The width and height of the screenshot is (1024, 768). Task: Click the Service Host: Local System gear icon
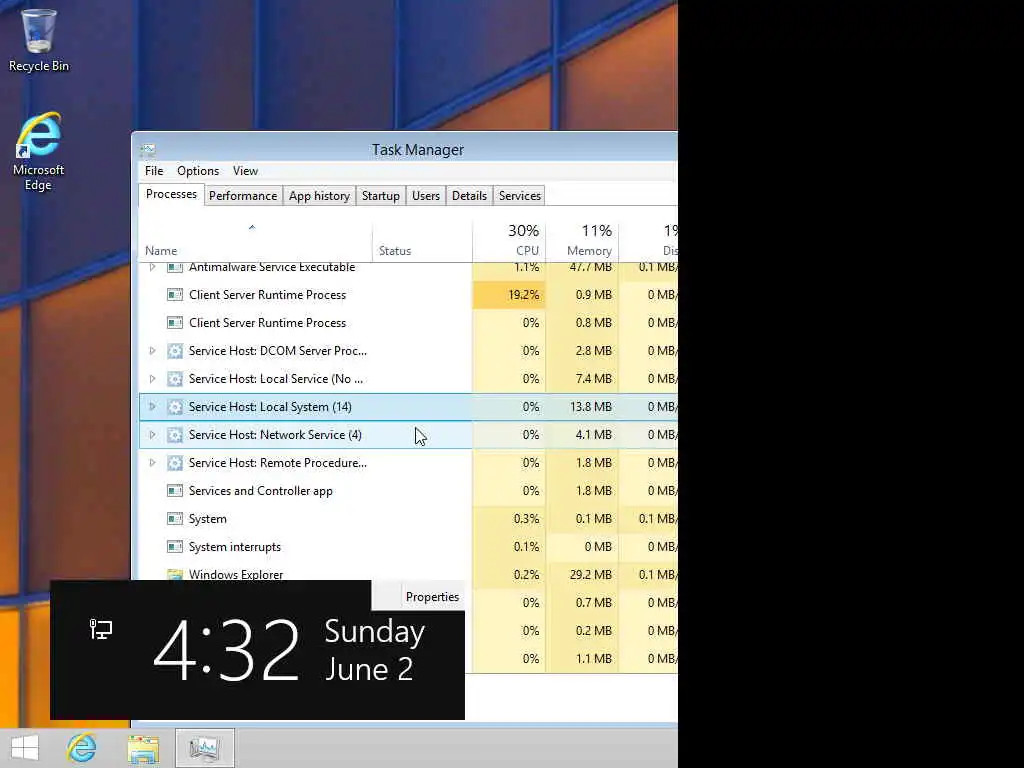coord(174,407)
